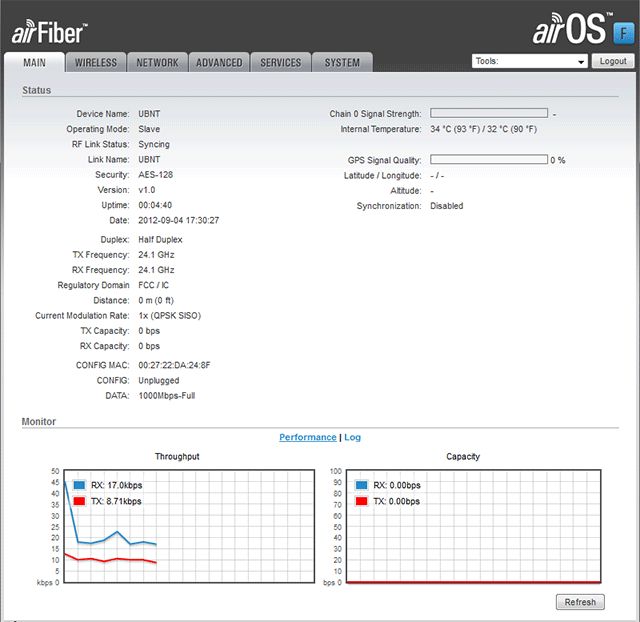Image resolution: width=640 pixels, height=622 pixels.
Task: Click the Chain 0 Signal Strength bar
Action: 489,114
